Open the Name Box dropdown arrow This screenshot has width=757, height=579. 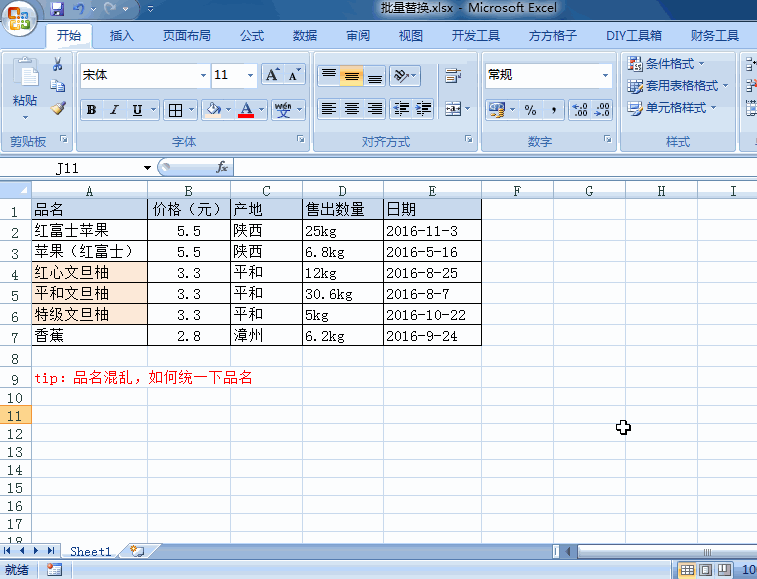(x=148, y=168)
